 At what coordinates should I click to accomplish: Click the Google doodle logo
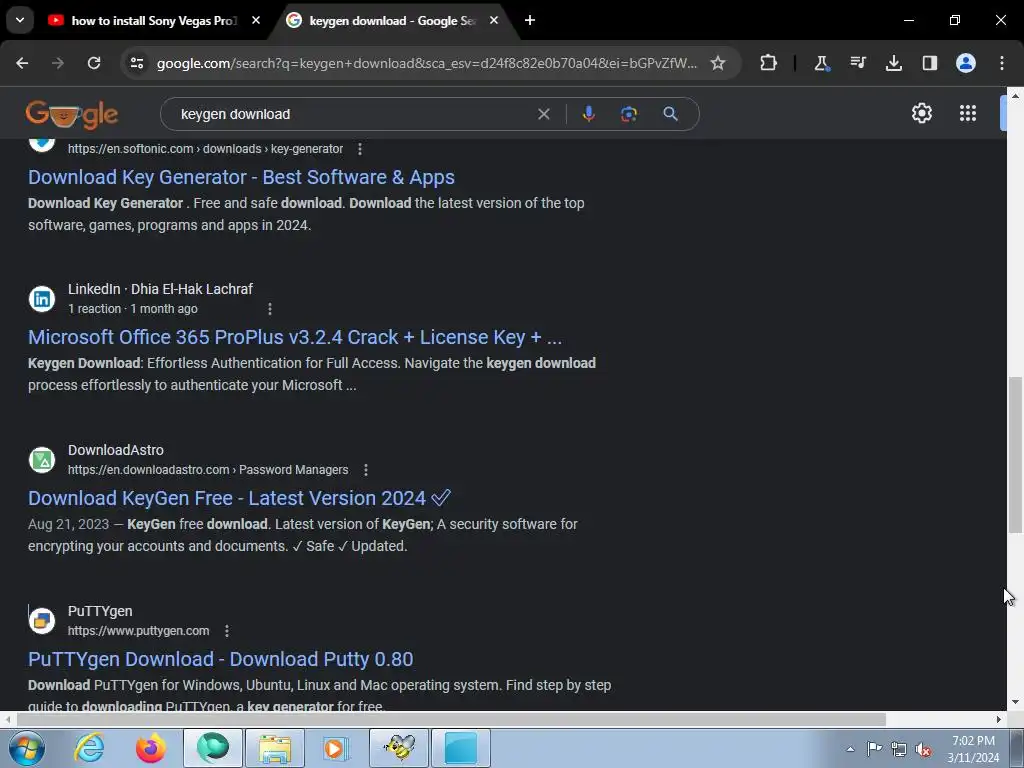point(72,115)
